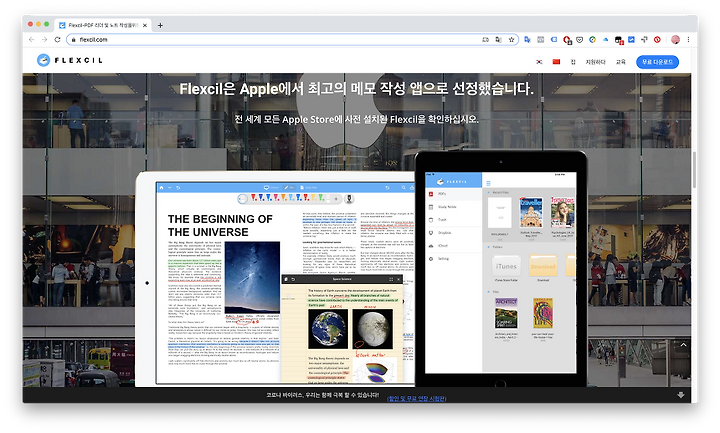Screen dimensions: 720x433
Task: Open the yellow Download folder
Action: click(543, 266)
